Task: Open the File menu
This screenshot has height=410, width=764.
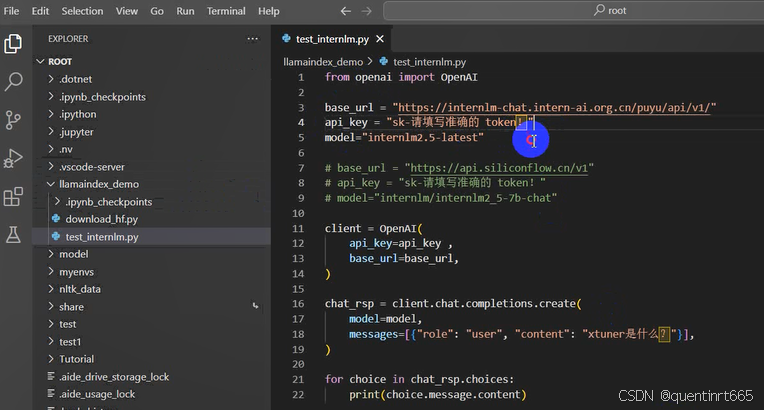Action: [x=11, y=11]
